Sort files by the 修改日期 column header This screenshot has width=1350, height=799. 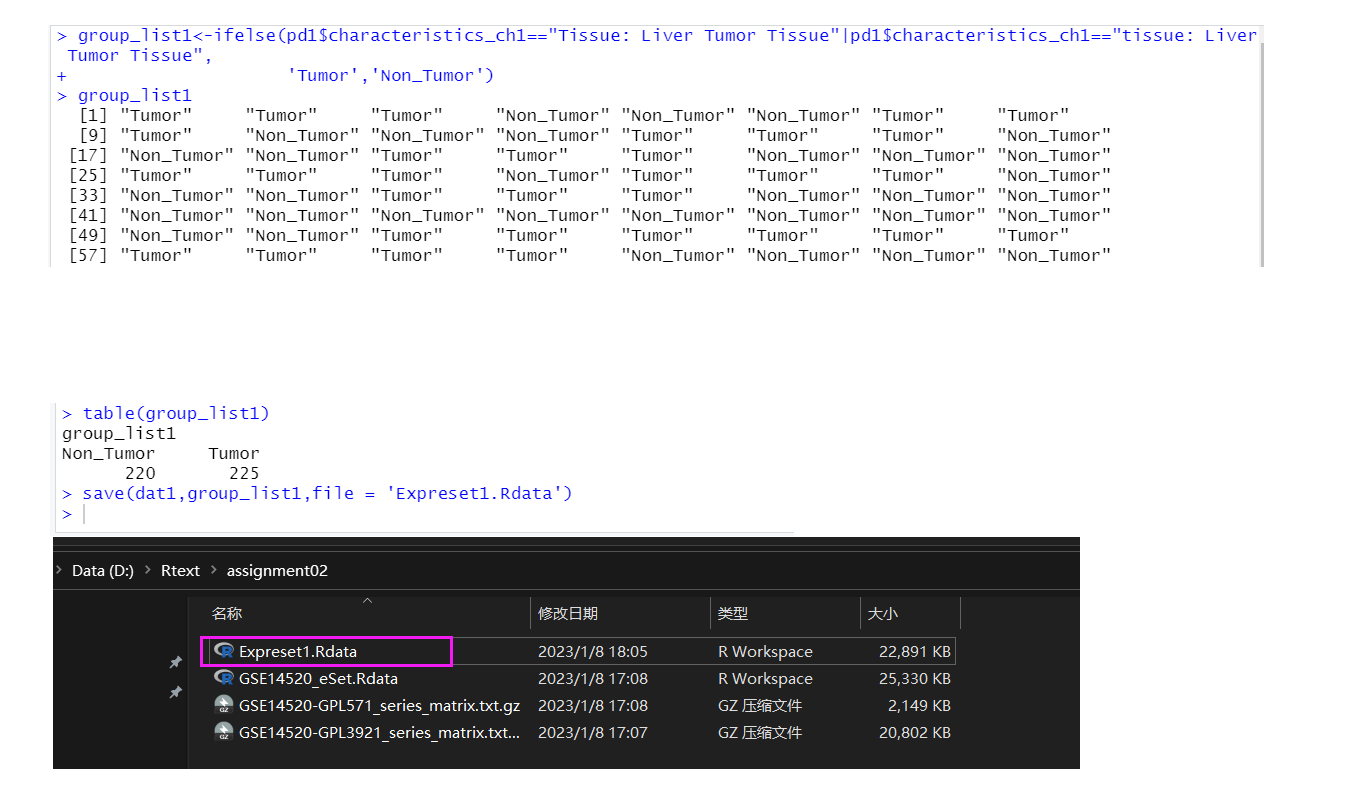tap(568, 613)
